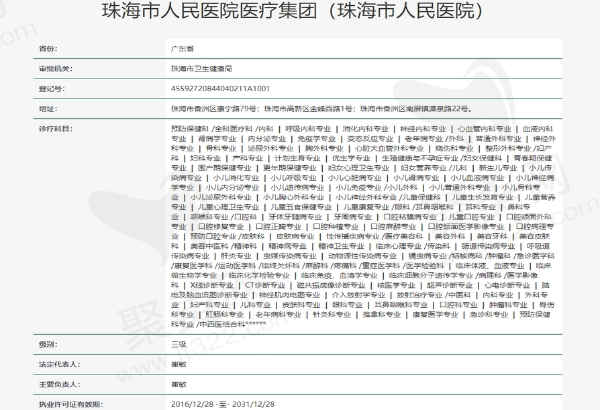Click 呼吸内科专业 in the specialty list
The height and width of the screenshot is (410, 600).
click(308, 129)
